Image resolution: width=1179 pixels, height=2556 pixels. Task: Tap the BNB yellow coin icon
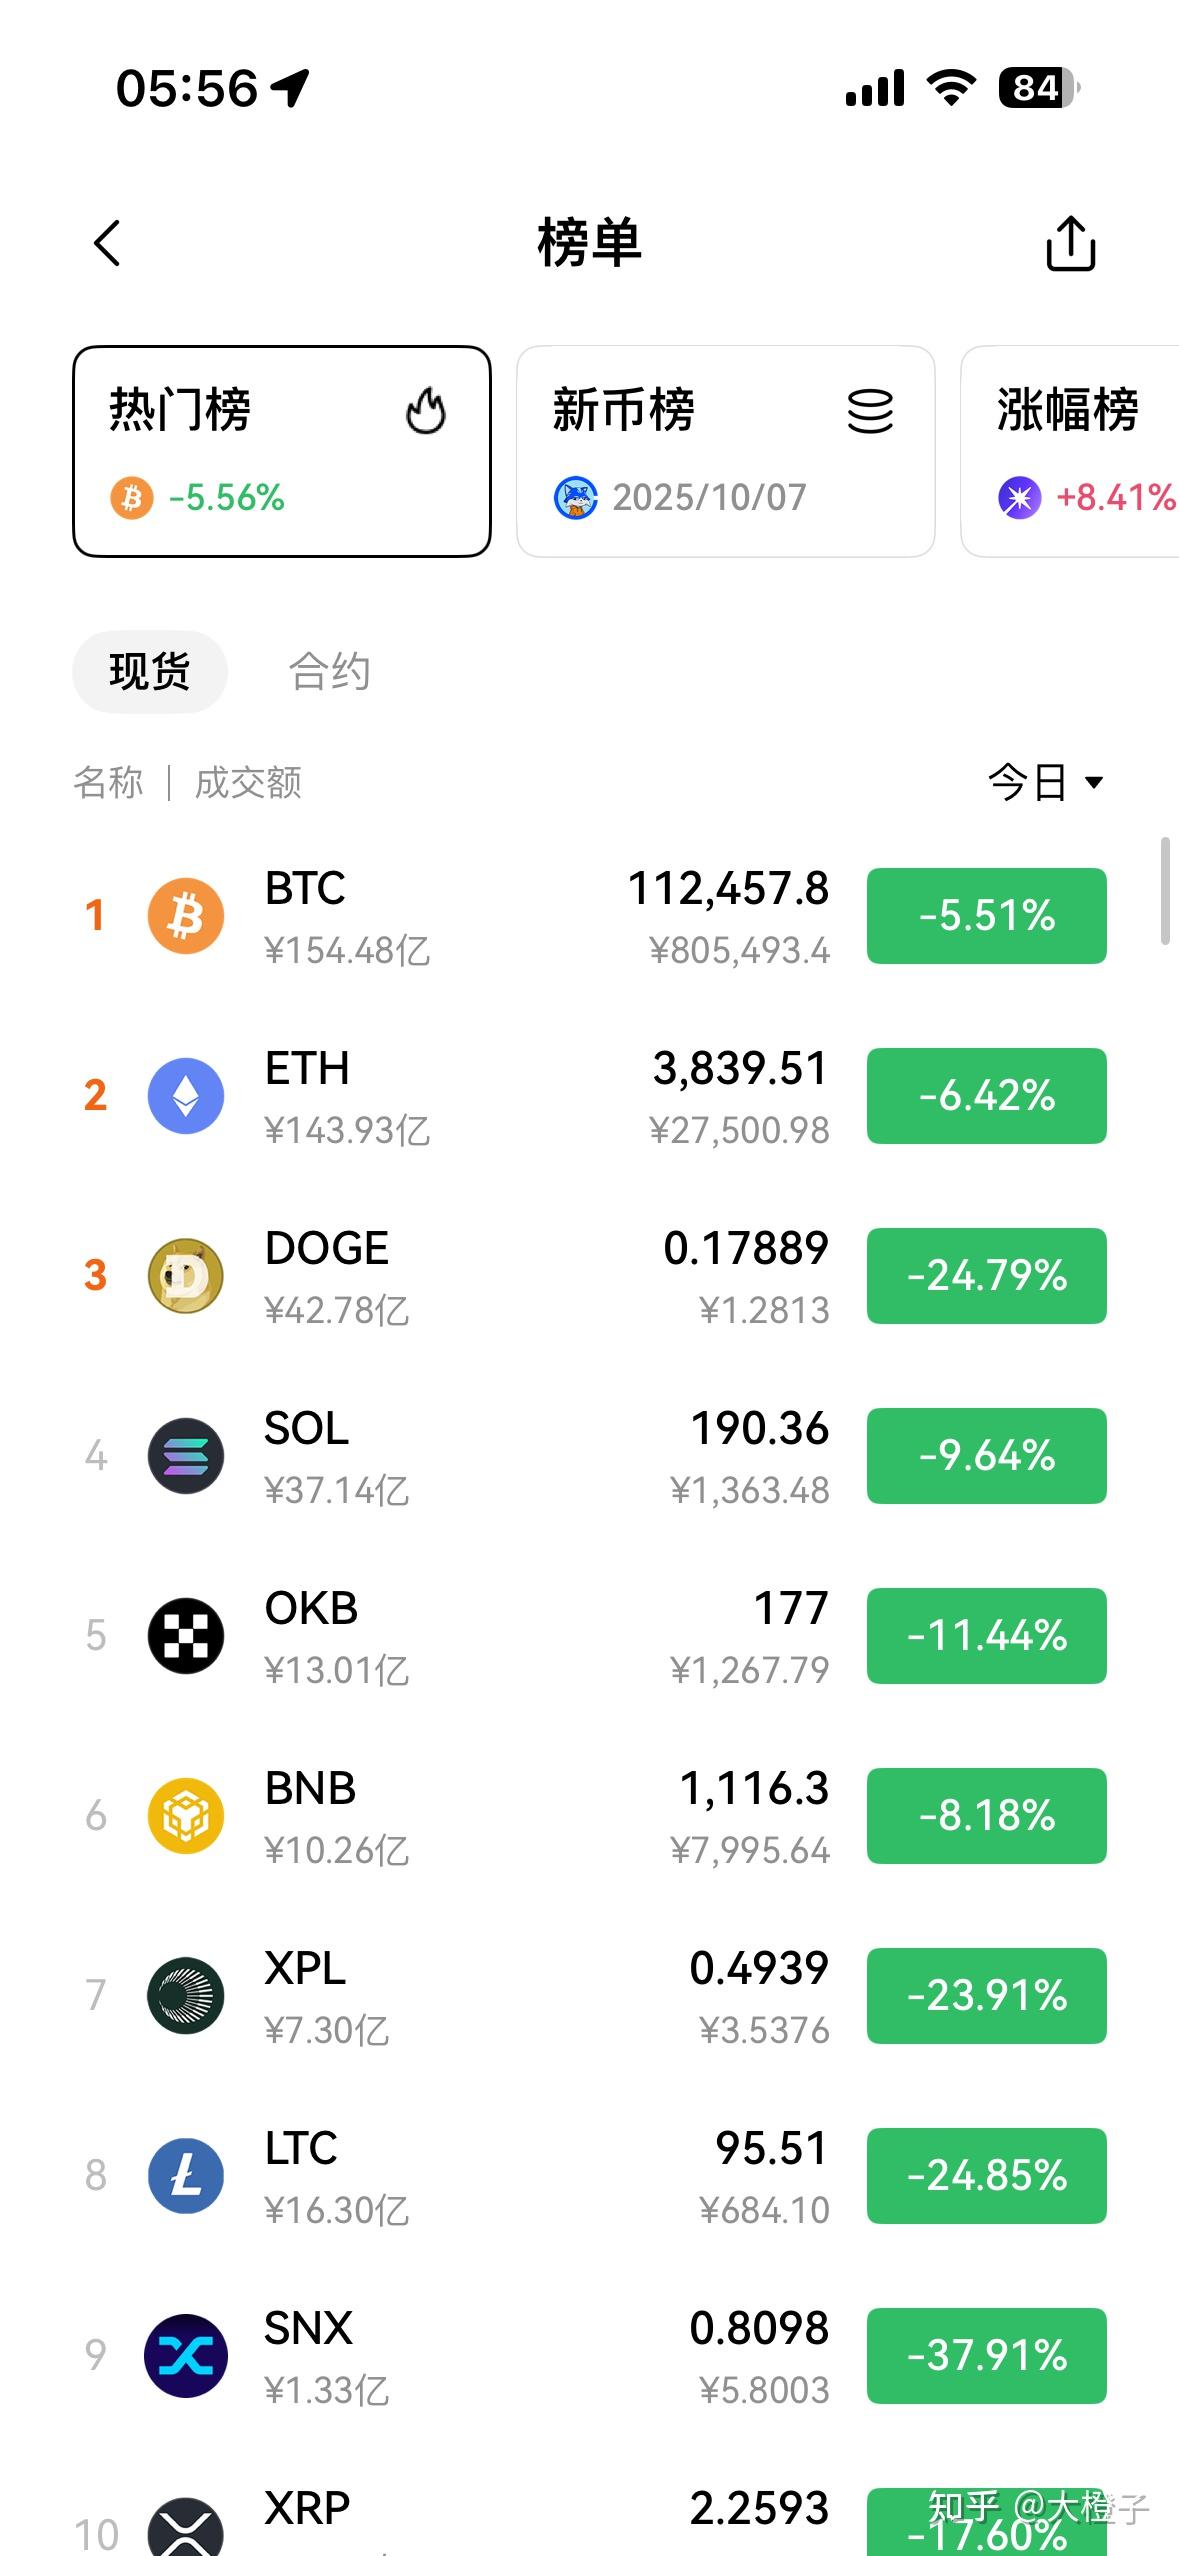pyautogui.click(x=186, y=1816)
